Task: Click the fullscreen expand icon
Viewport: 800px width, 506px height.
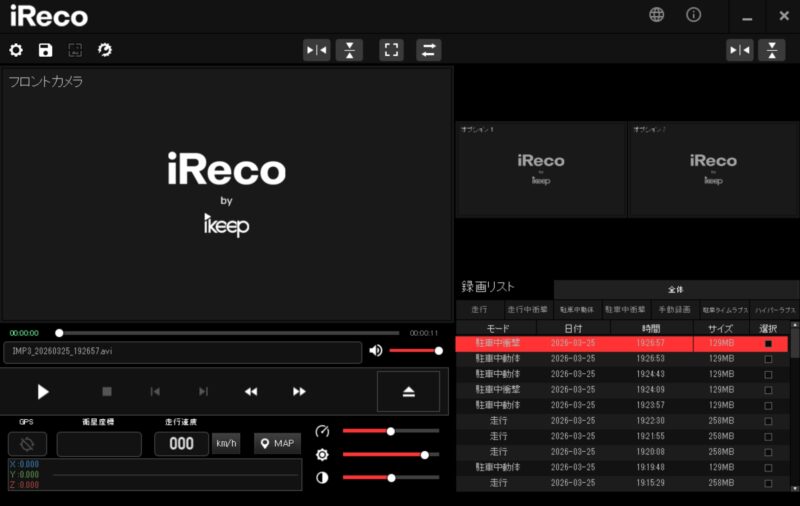Action: point(391,50)
